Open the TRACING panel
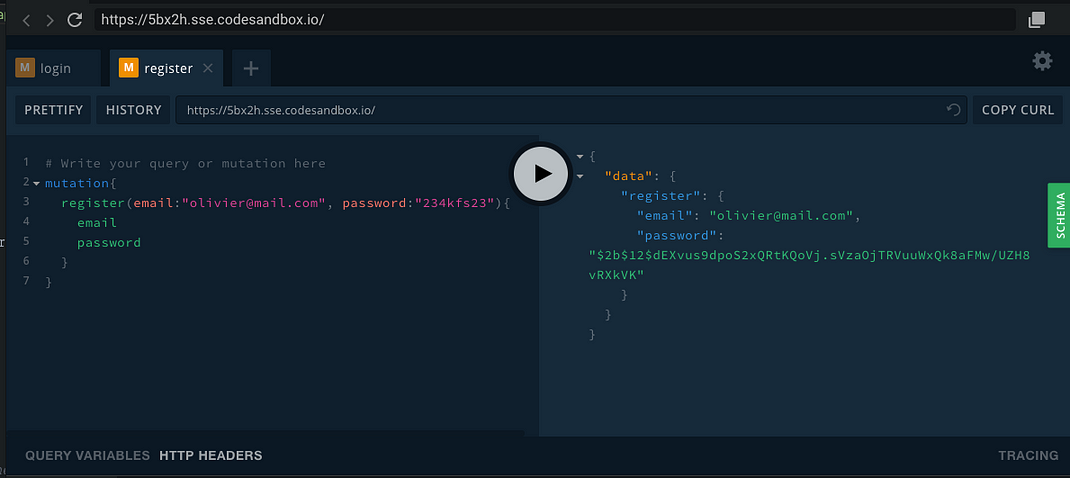Screen dimensions: 1070x478 [x=1028, y=455]
